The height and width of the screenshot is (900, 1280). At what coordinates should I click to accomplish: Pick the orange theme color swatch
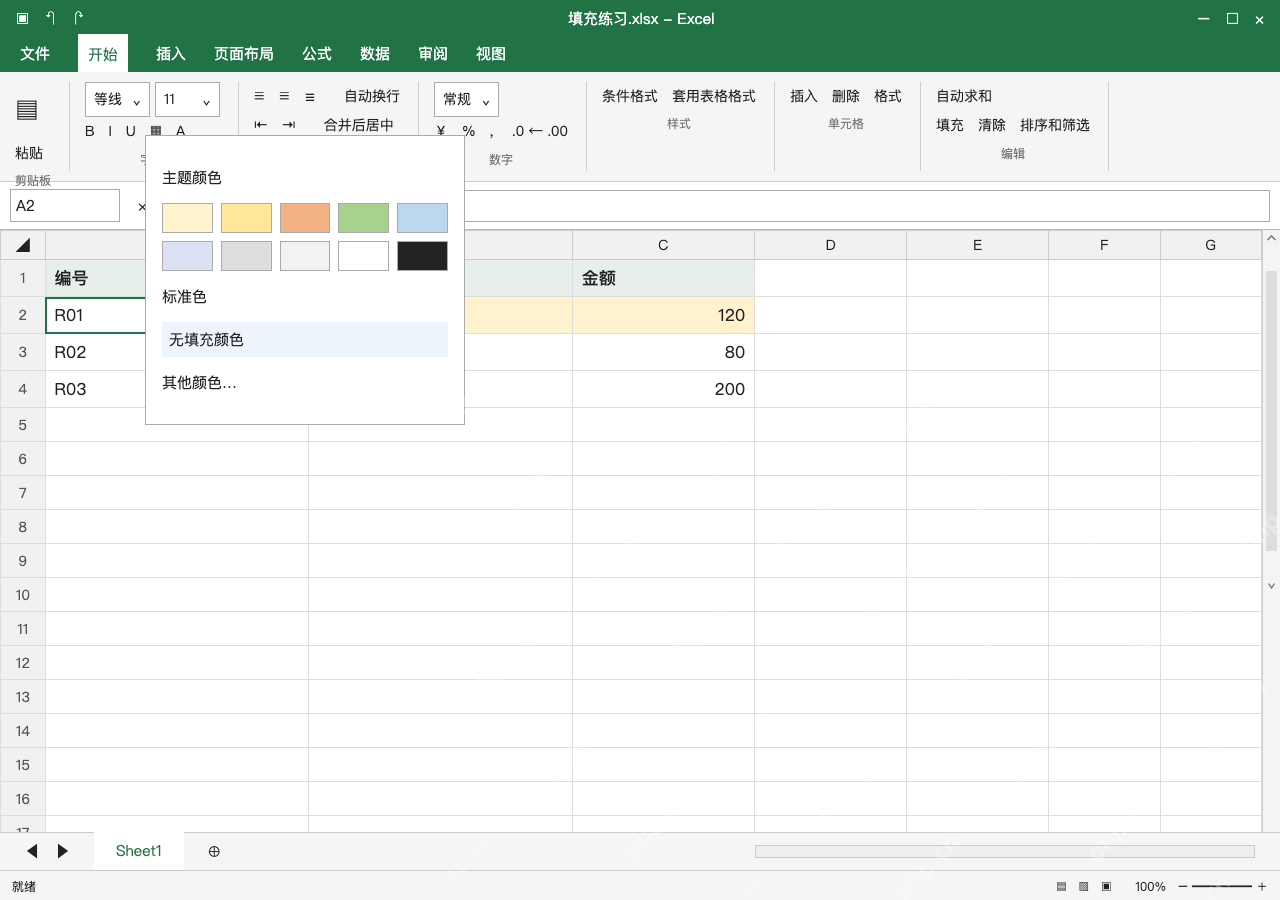click(305, 218)
